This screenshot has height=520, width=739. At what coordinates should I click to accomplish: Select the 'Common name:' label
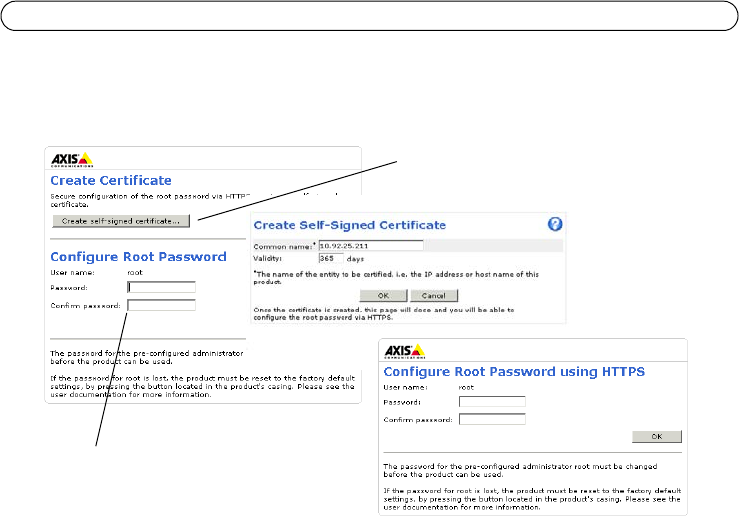coord(283,246)
